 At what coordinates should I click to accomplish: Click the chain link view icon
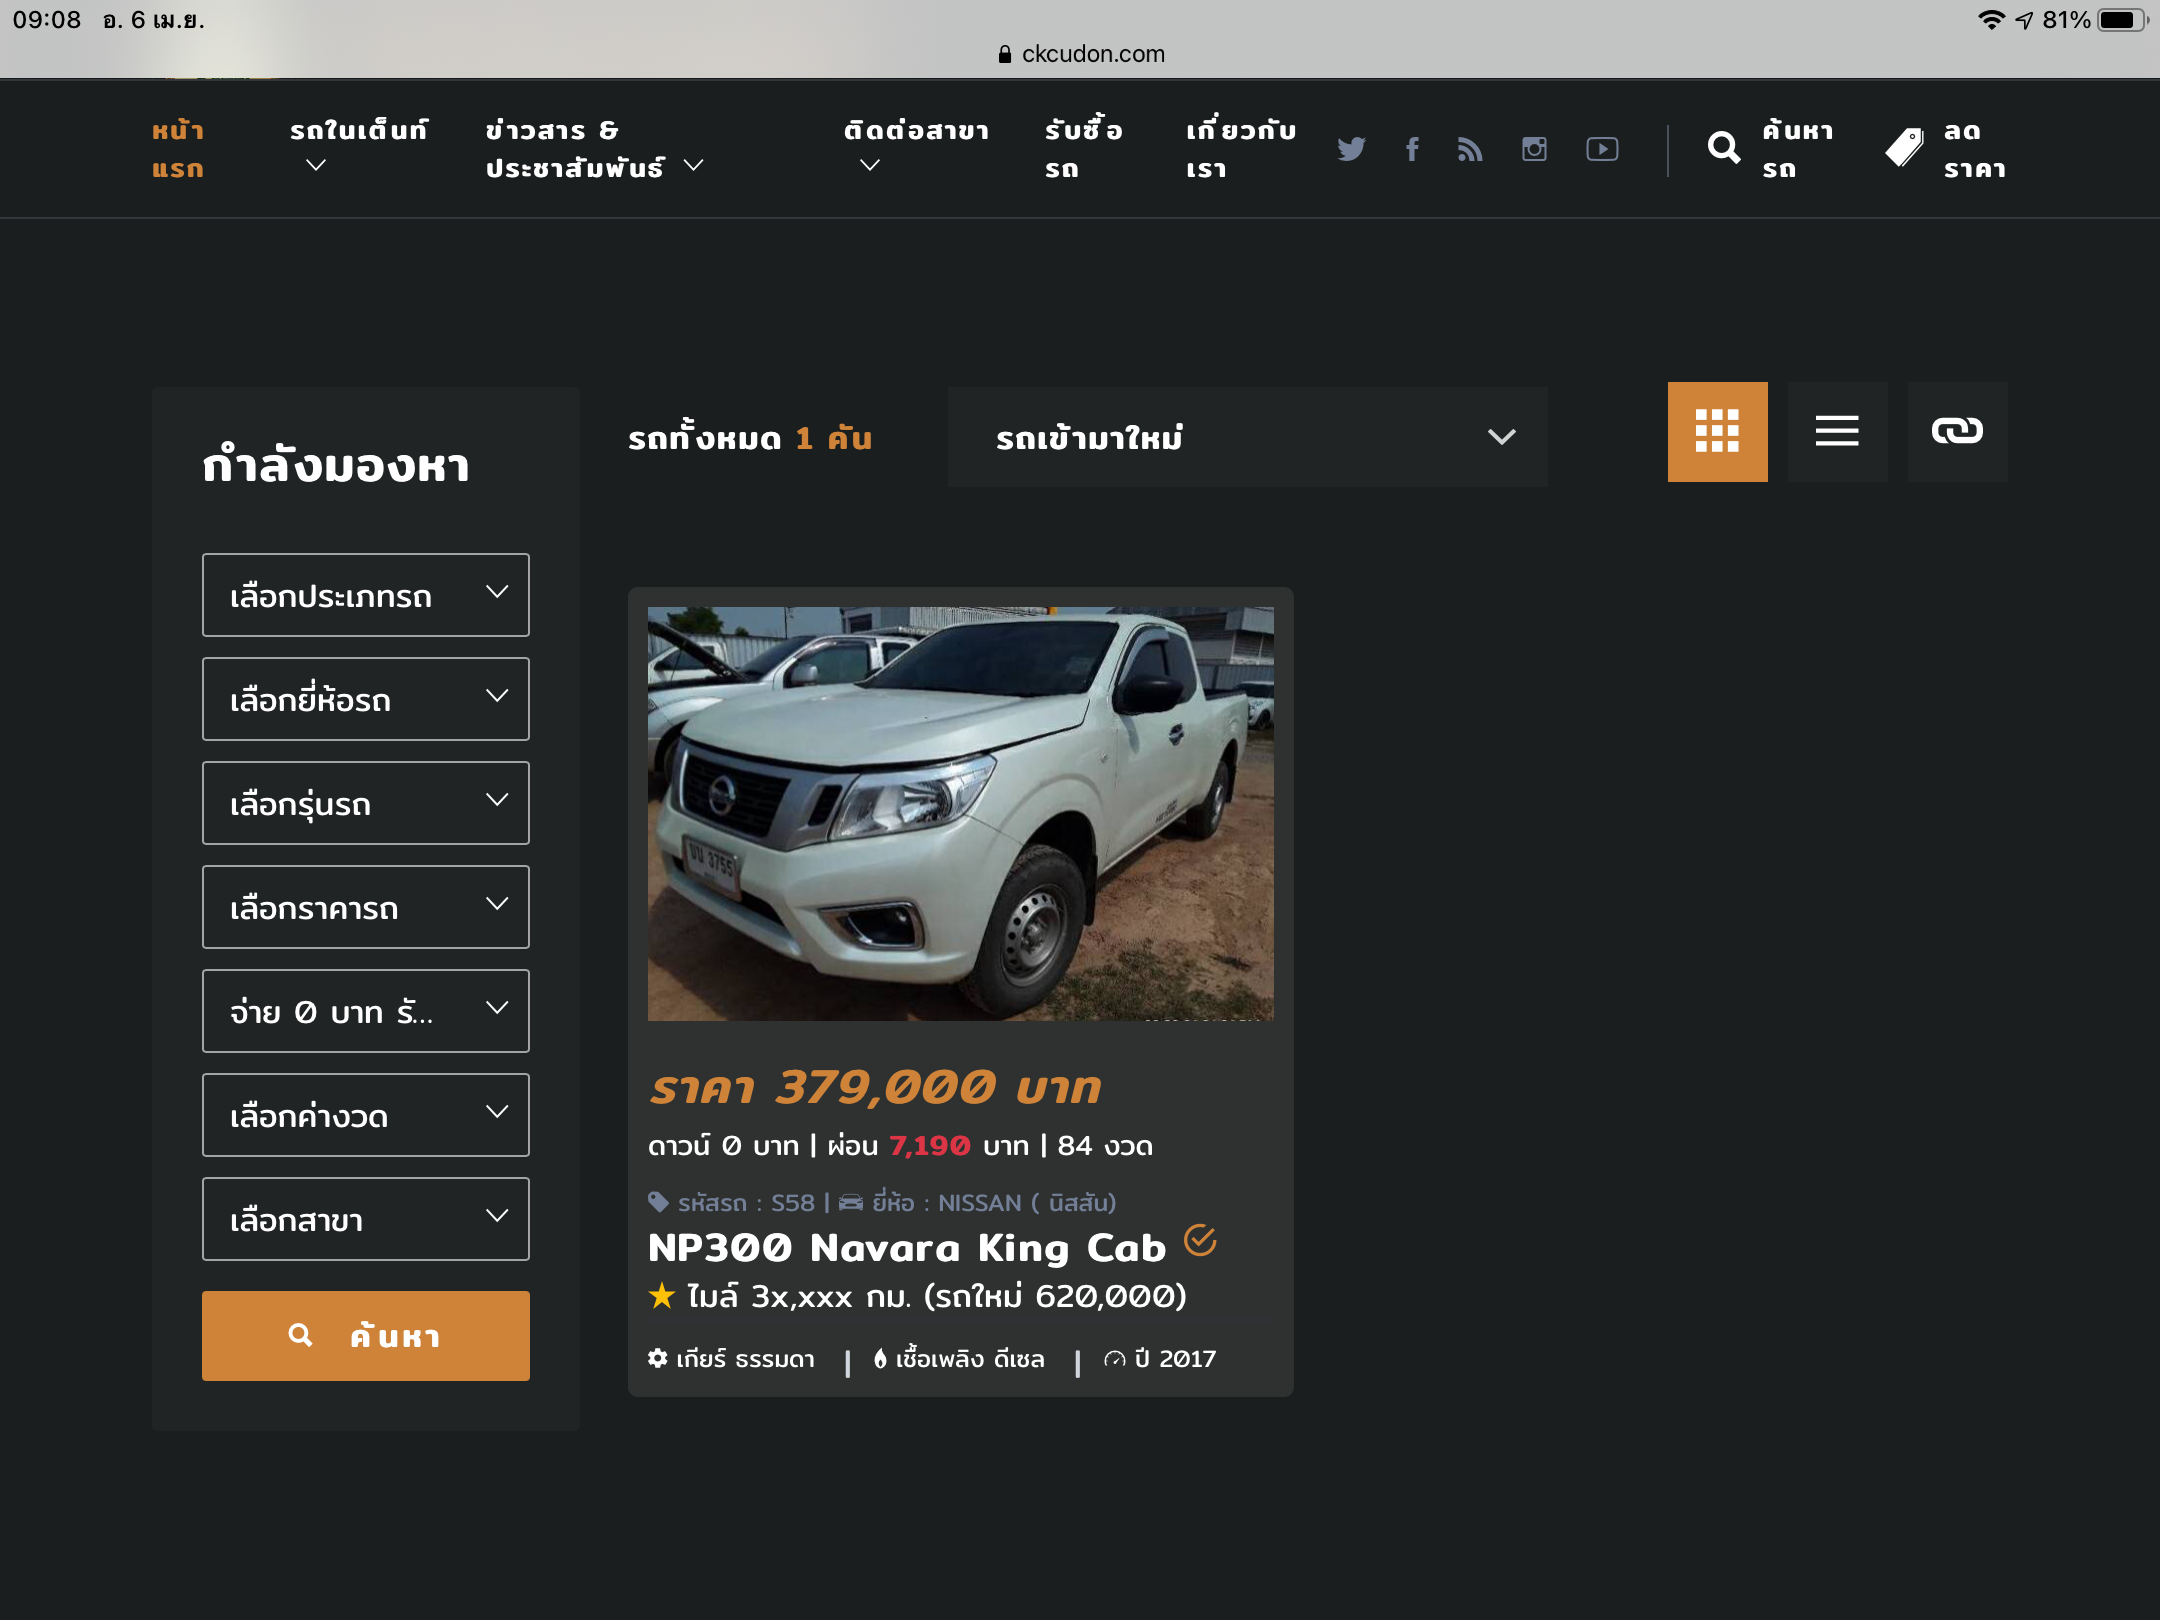(1957, 432)
